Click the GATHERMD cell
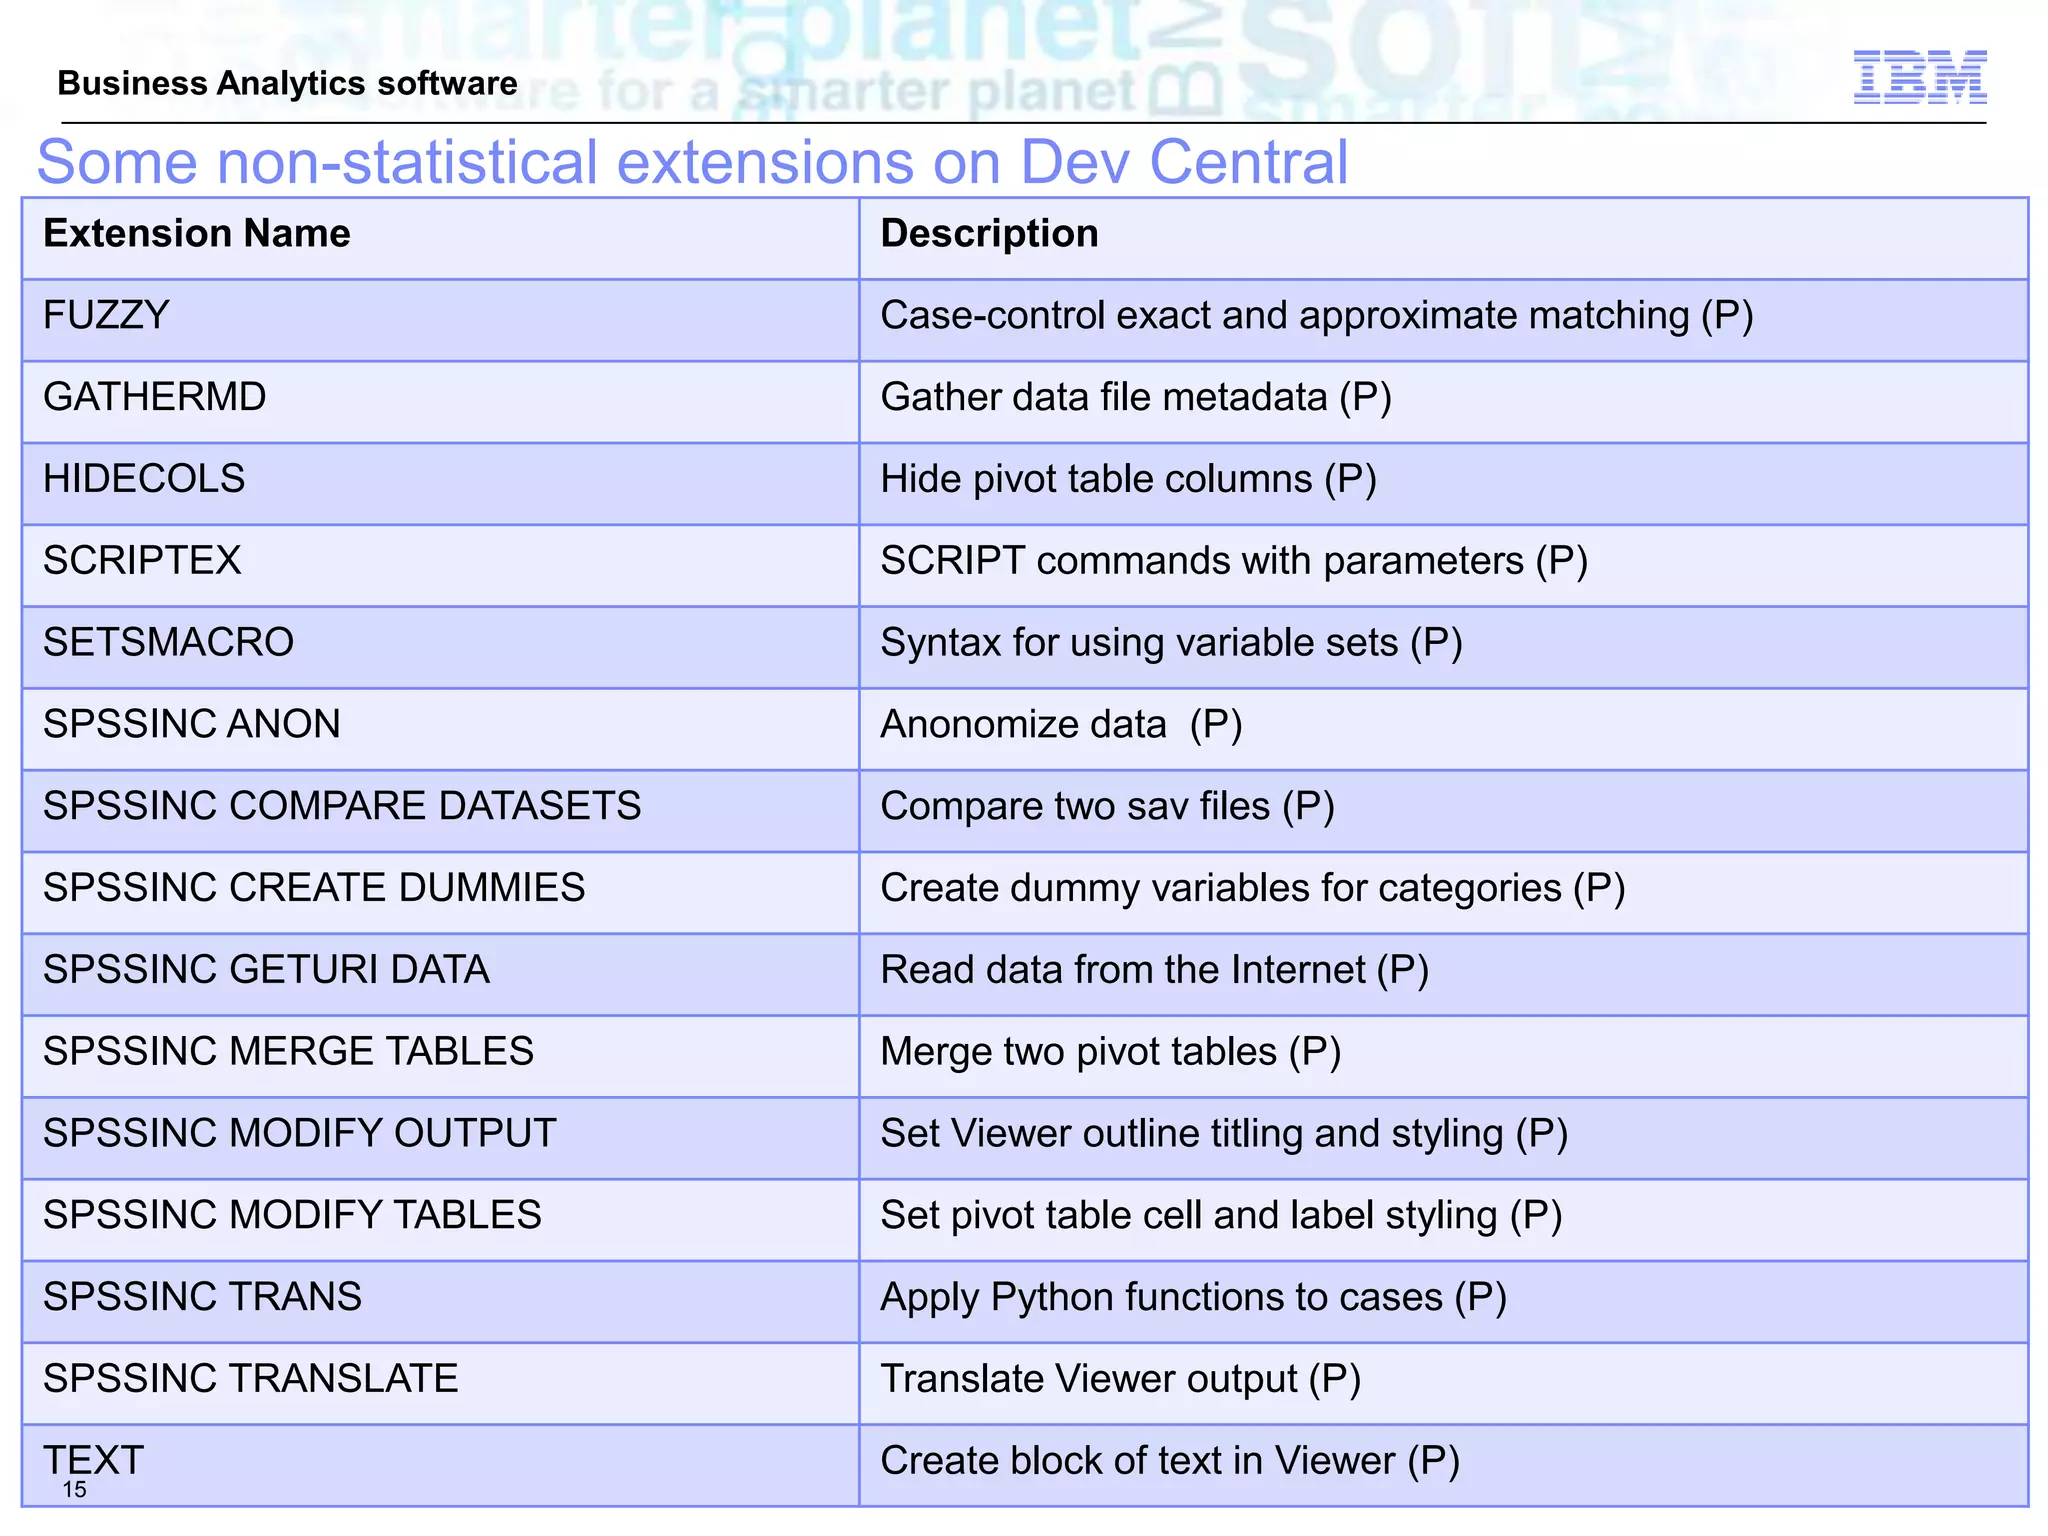Viewport: 2048px width, 1536px height. click(441, 402)
